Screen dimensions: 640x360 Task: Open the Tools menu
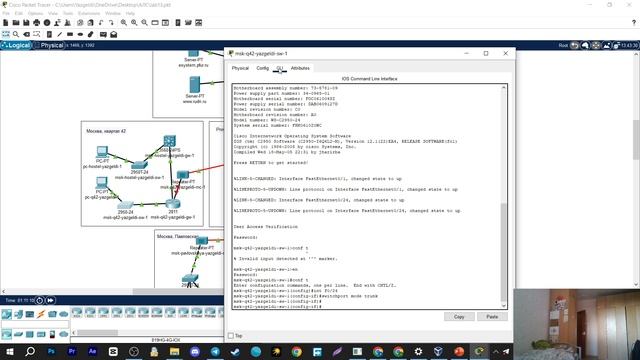point(68,13)
